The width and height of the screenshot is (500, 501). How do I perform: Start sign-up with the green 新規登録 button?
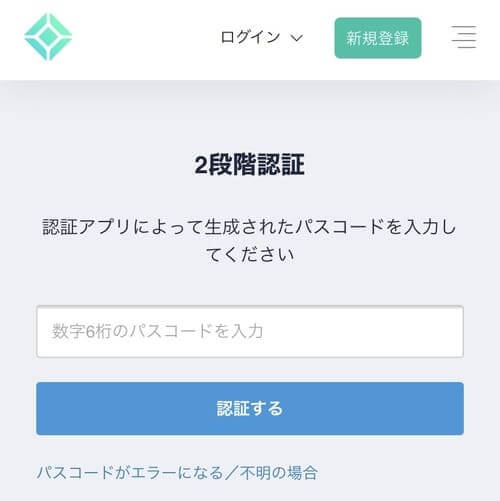point(378,38)
